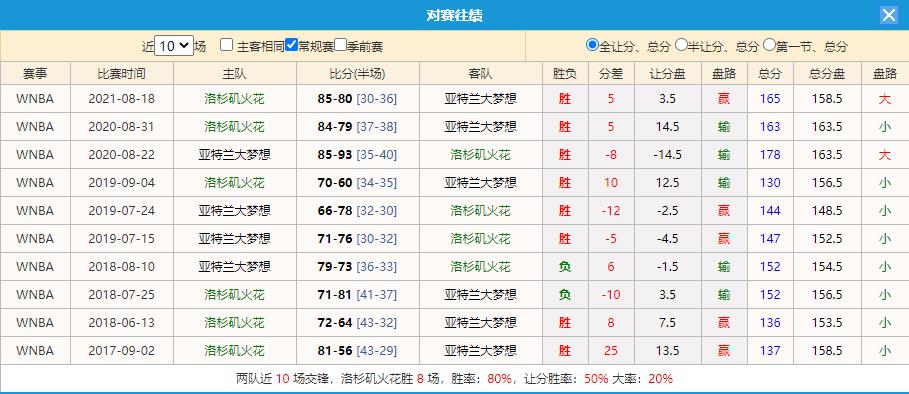Viewport: 909px width, 394px height.
Task: Click the date 2019-07-15
Action: click(x=122, y=238)
